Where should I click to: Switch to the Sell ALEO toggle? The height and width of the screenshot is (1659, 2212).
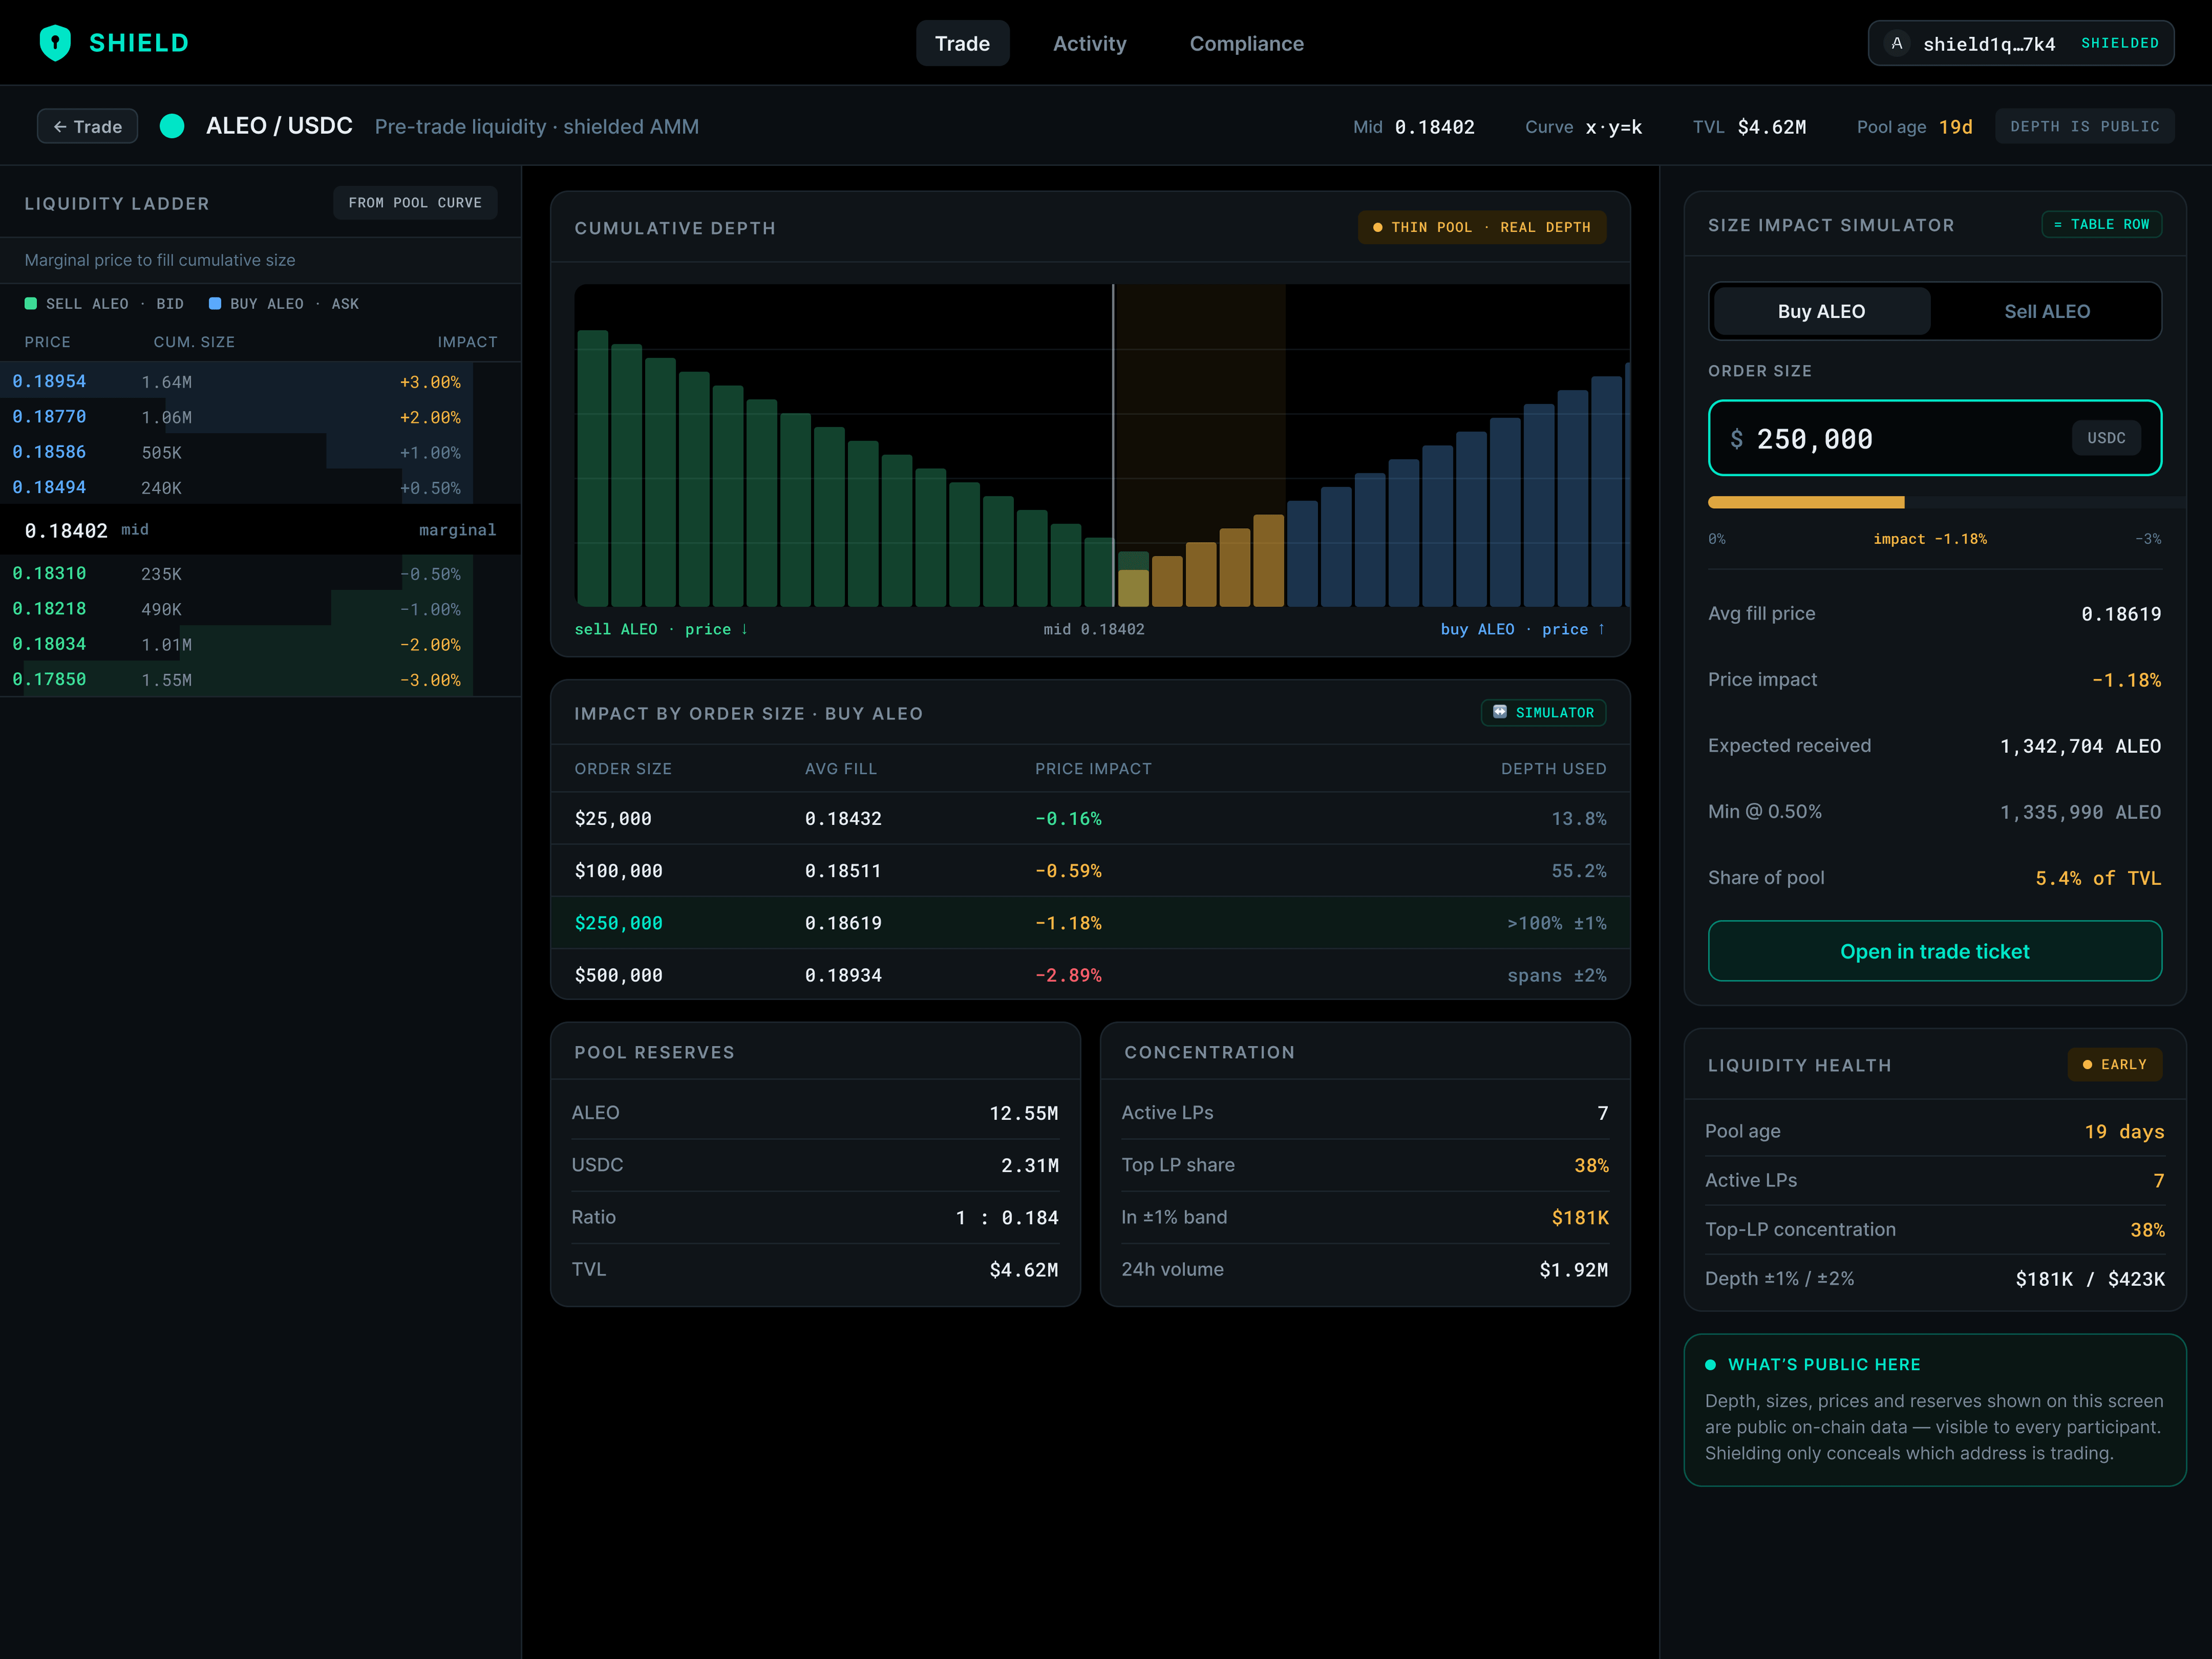[2046, 311]
